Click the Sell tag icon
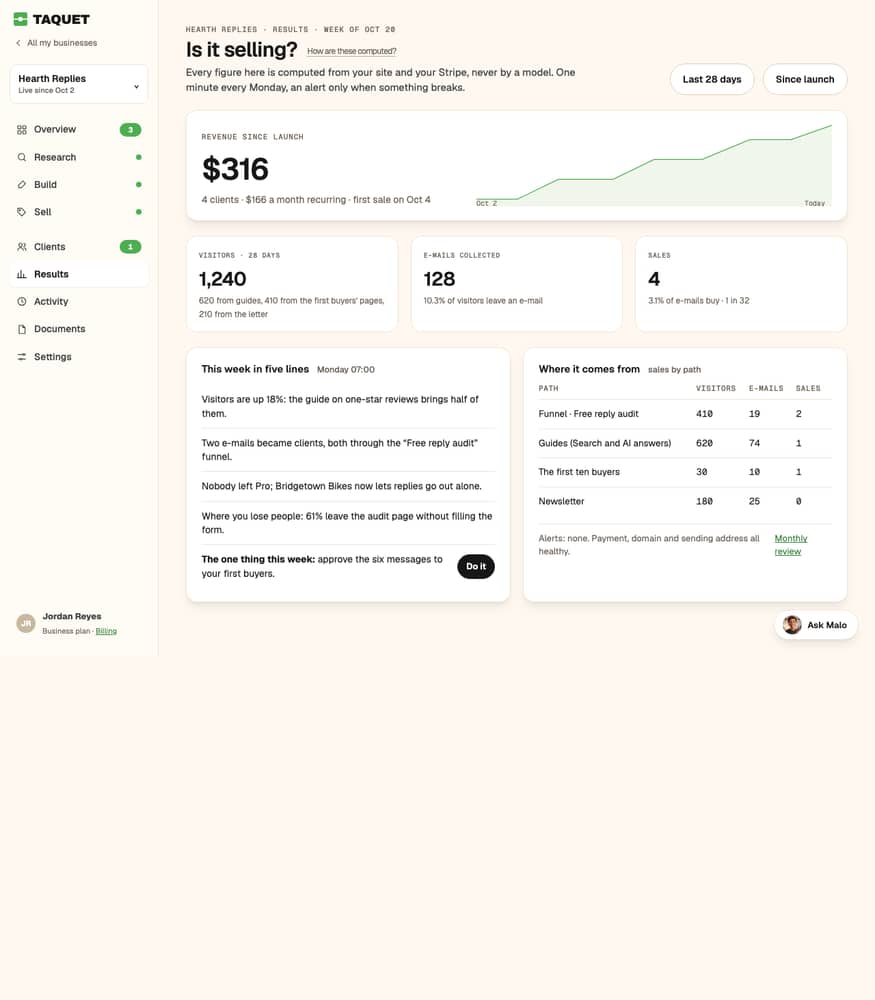The width and height of the screenshot is (875, 1000). (22, 212)
